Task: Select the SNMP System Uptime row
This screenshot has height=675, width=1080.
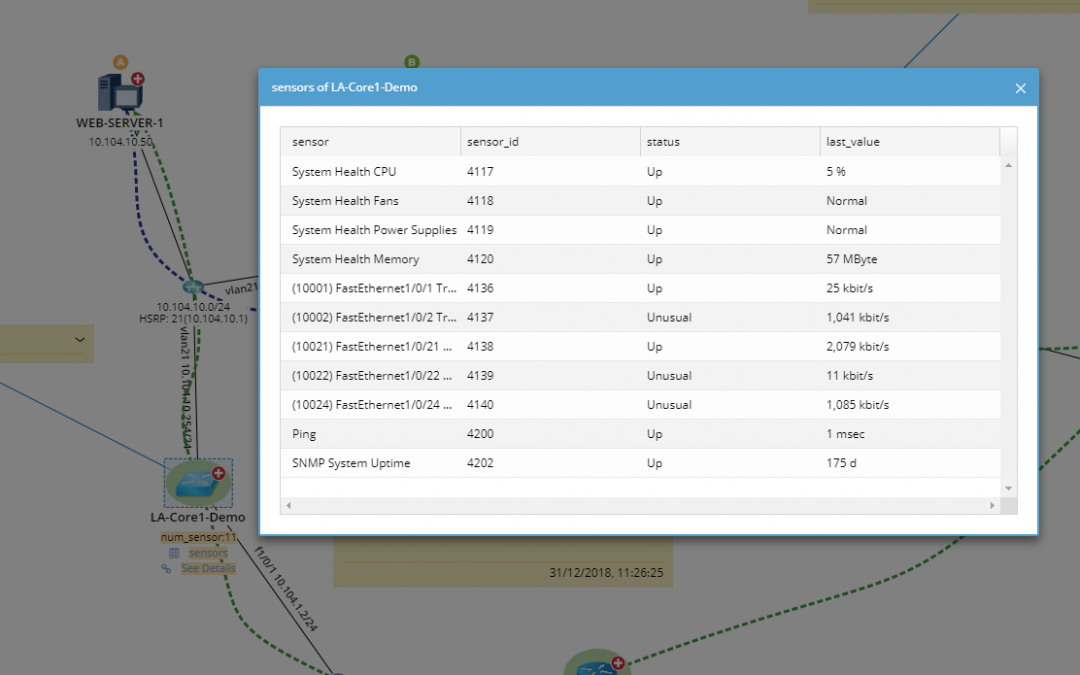Action: click(640, 463)
